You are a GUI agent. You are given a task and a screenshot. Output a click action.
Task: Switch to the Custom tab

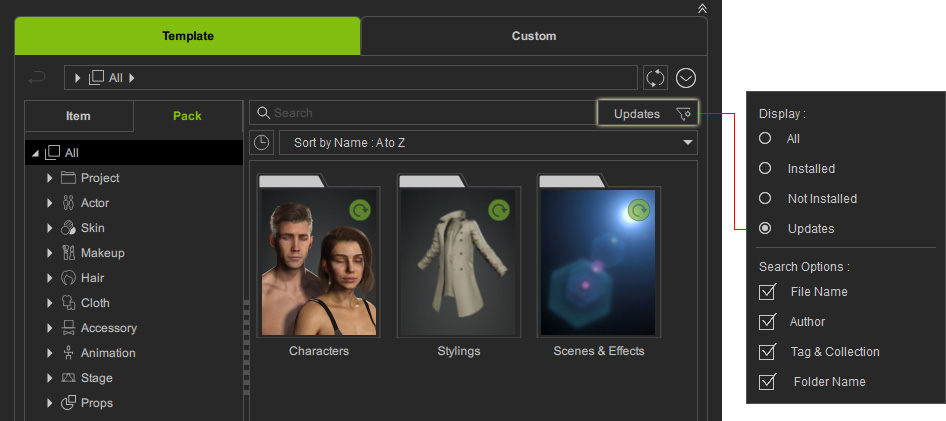click(533, 36)
